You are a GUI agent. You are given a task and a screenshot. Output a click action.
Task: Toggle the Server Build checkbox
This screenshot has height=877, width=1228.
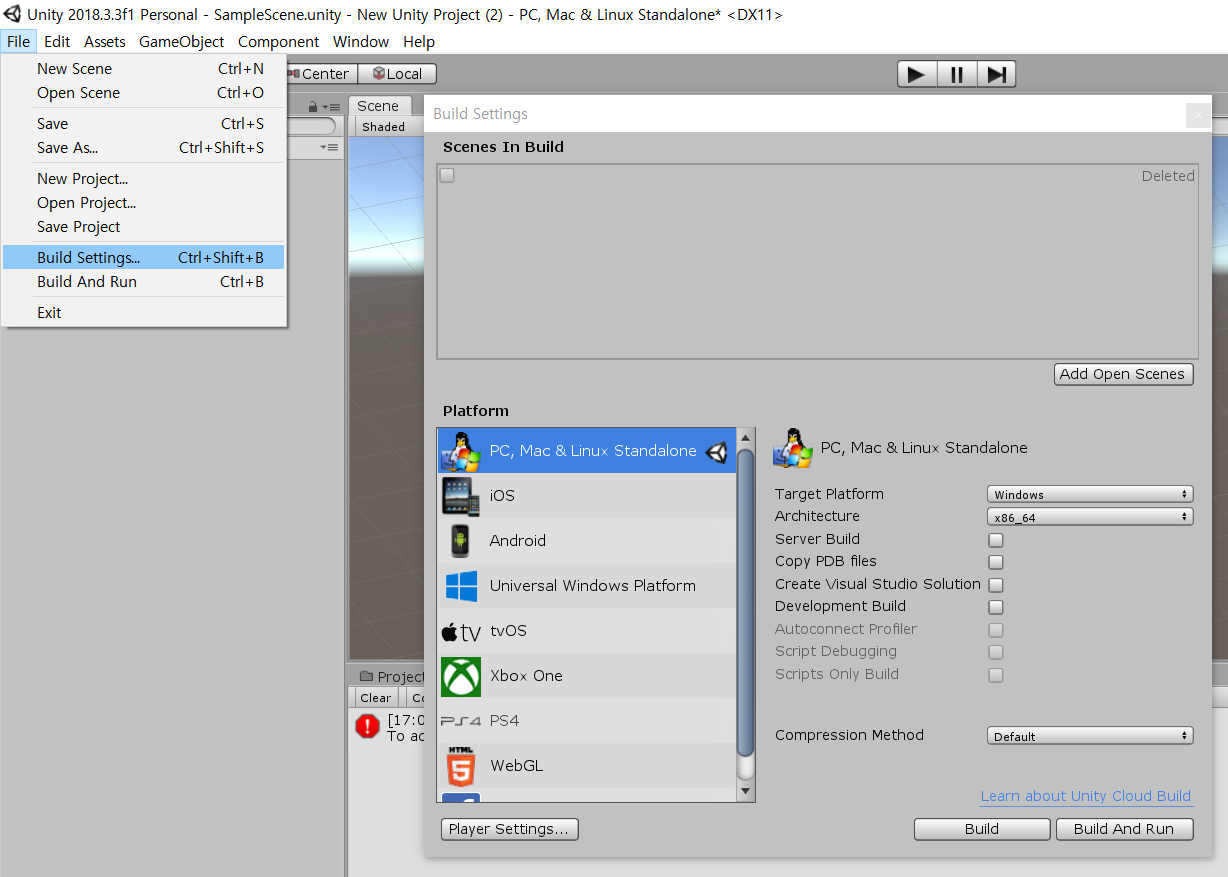(996, 540)
